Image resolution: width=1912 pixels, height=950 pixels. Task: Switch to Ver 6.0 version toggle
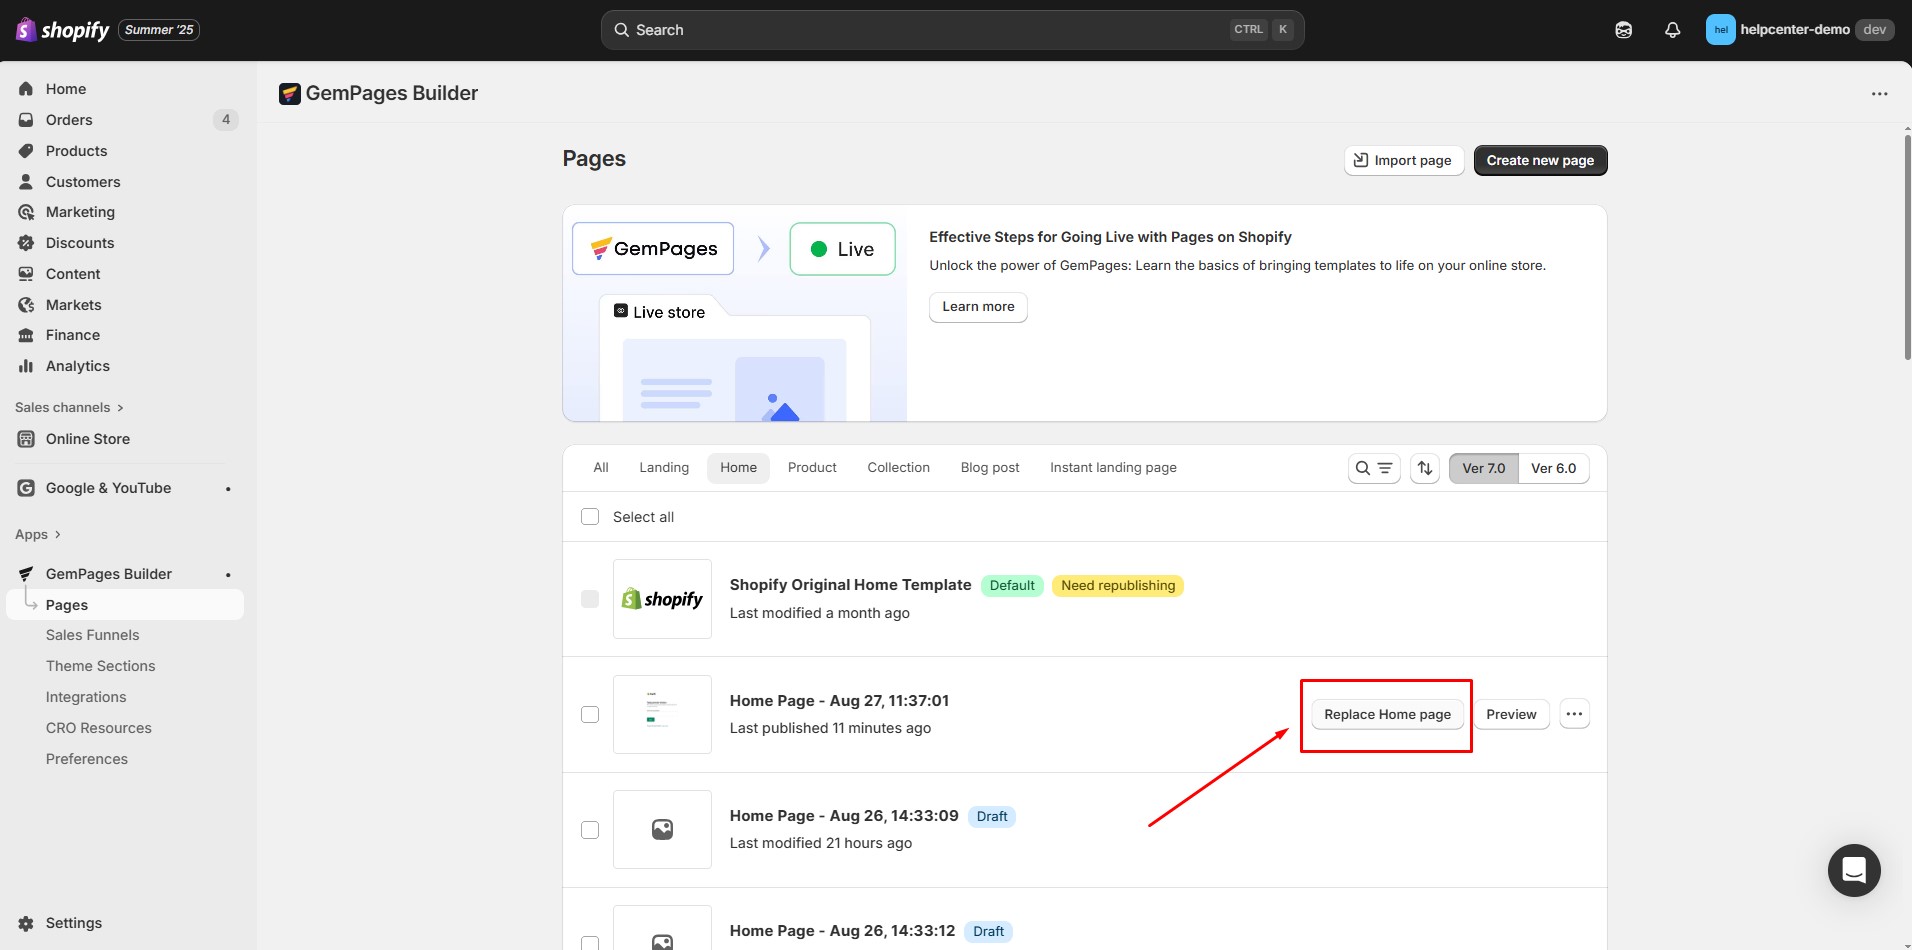[1553, 468]
